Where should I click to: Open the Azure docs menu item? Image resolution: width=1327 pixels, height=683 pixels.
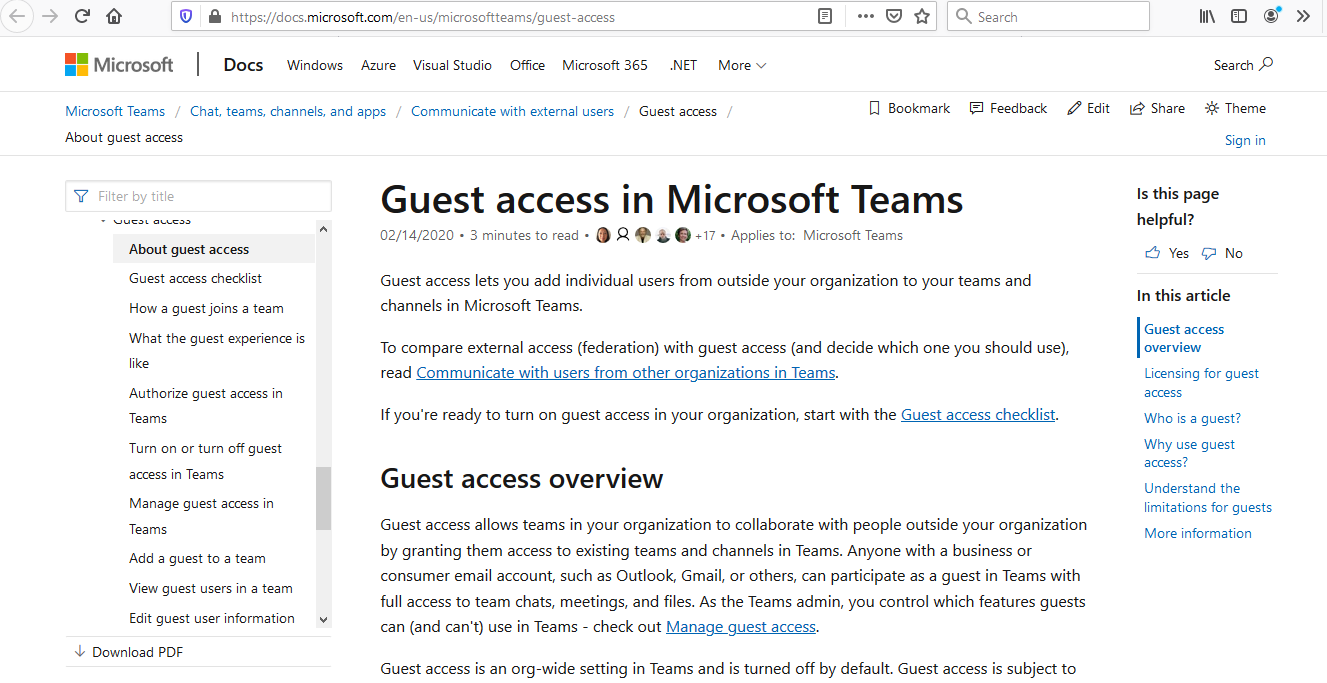click(x=379, y=65)
